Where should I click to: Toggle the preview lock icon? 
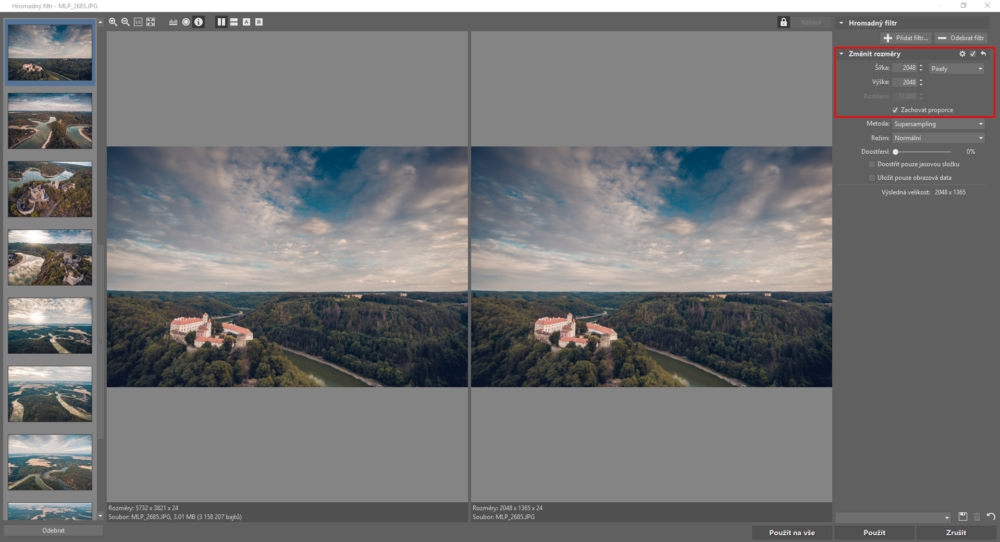[x=783, y=22]
